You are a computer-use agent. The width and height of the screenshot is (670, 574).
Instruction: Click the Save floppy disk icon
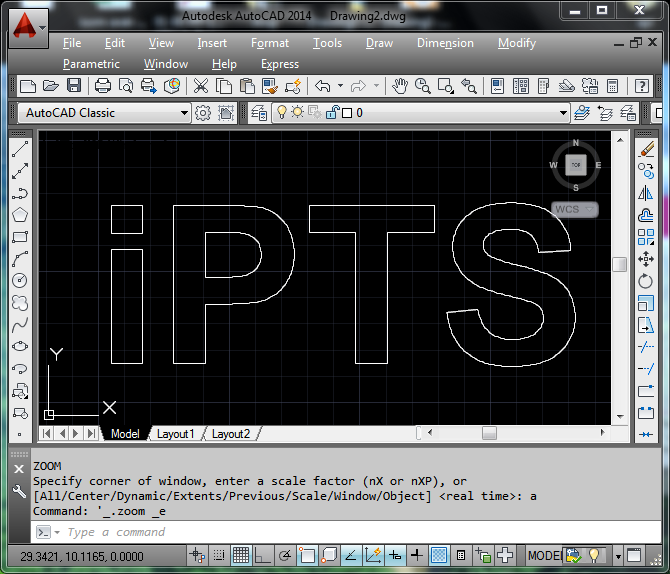click(74, 86)
